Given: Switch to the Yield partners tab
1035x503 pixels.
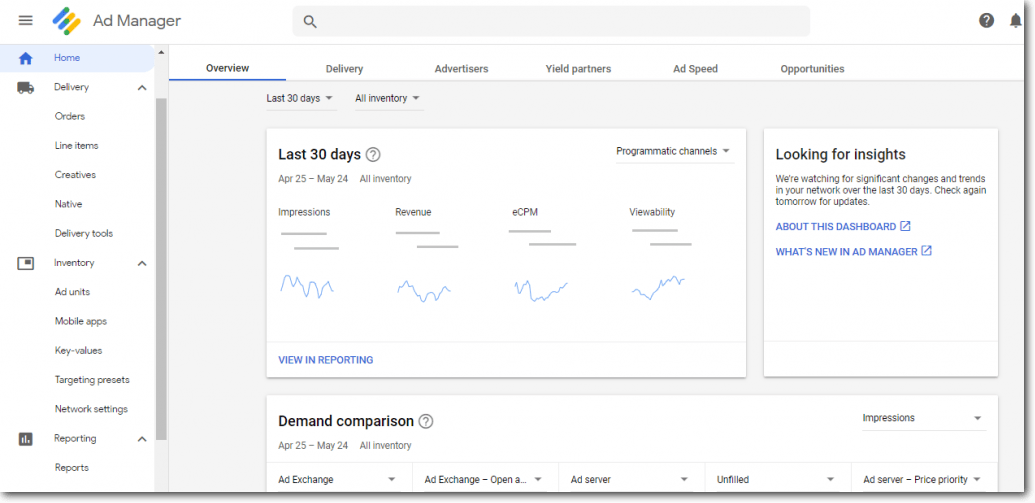Looking at the screenshot, I should point(578,69).
